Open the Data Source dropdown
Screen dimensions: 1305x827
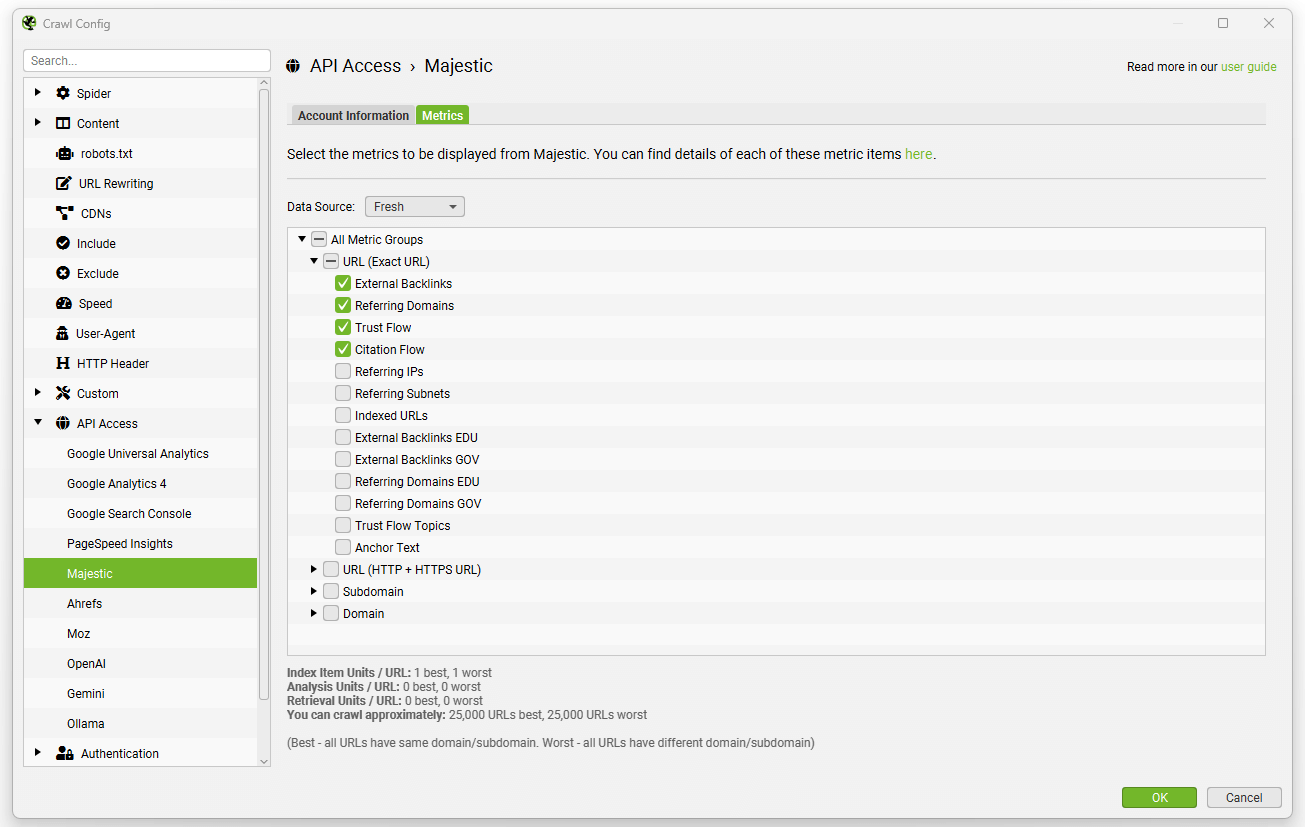(x=414, y=206)
